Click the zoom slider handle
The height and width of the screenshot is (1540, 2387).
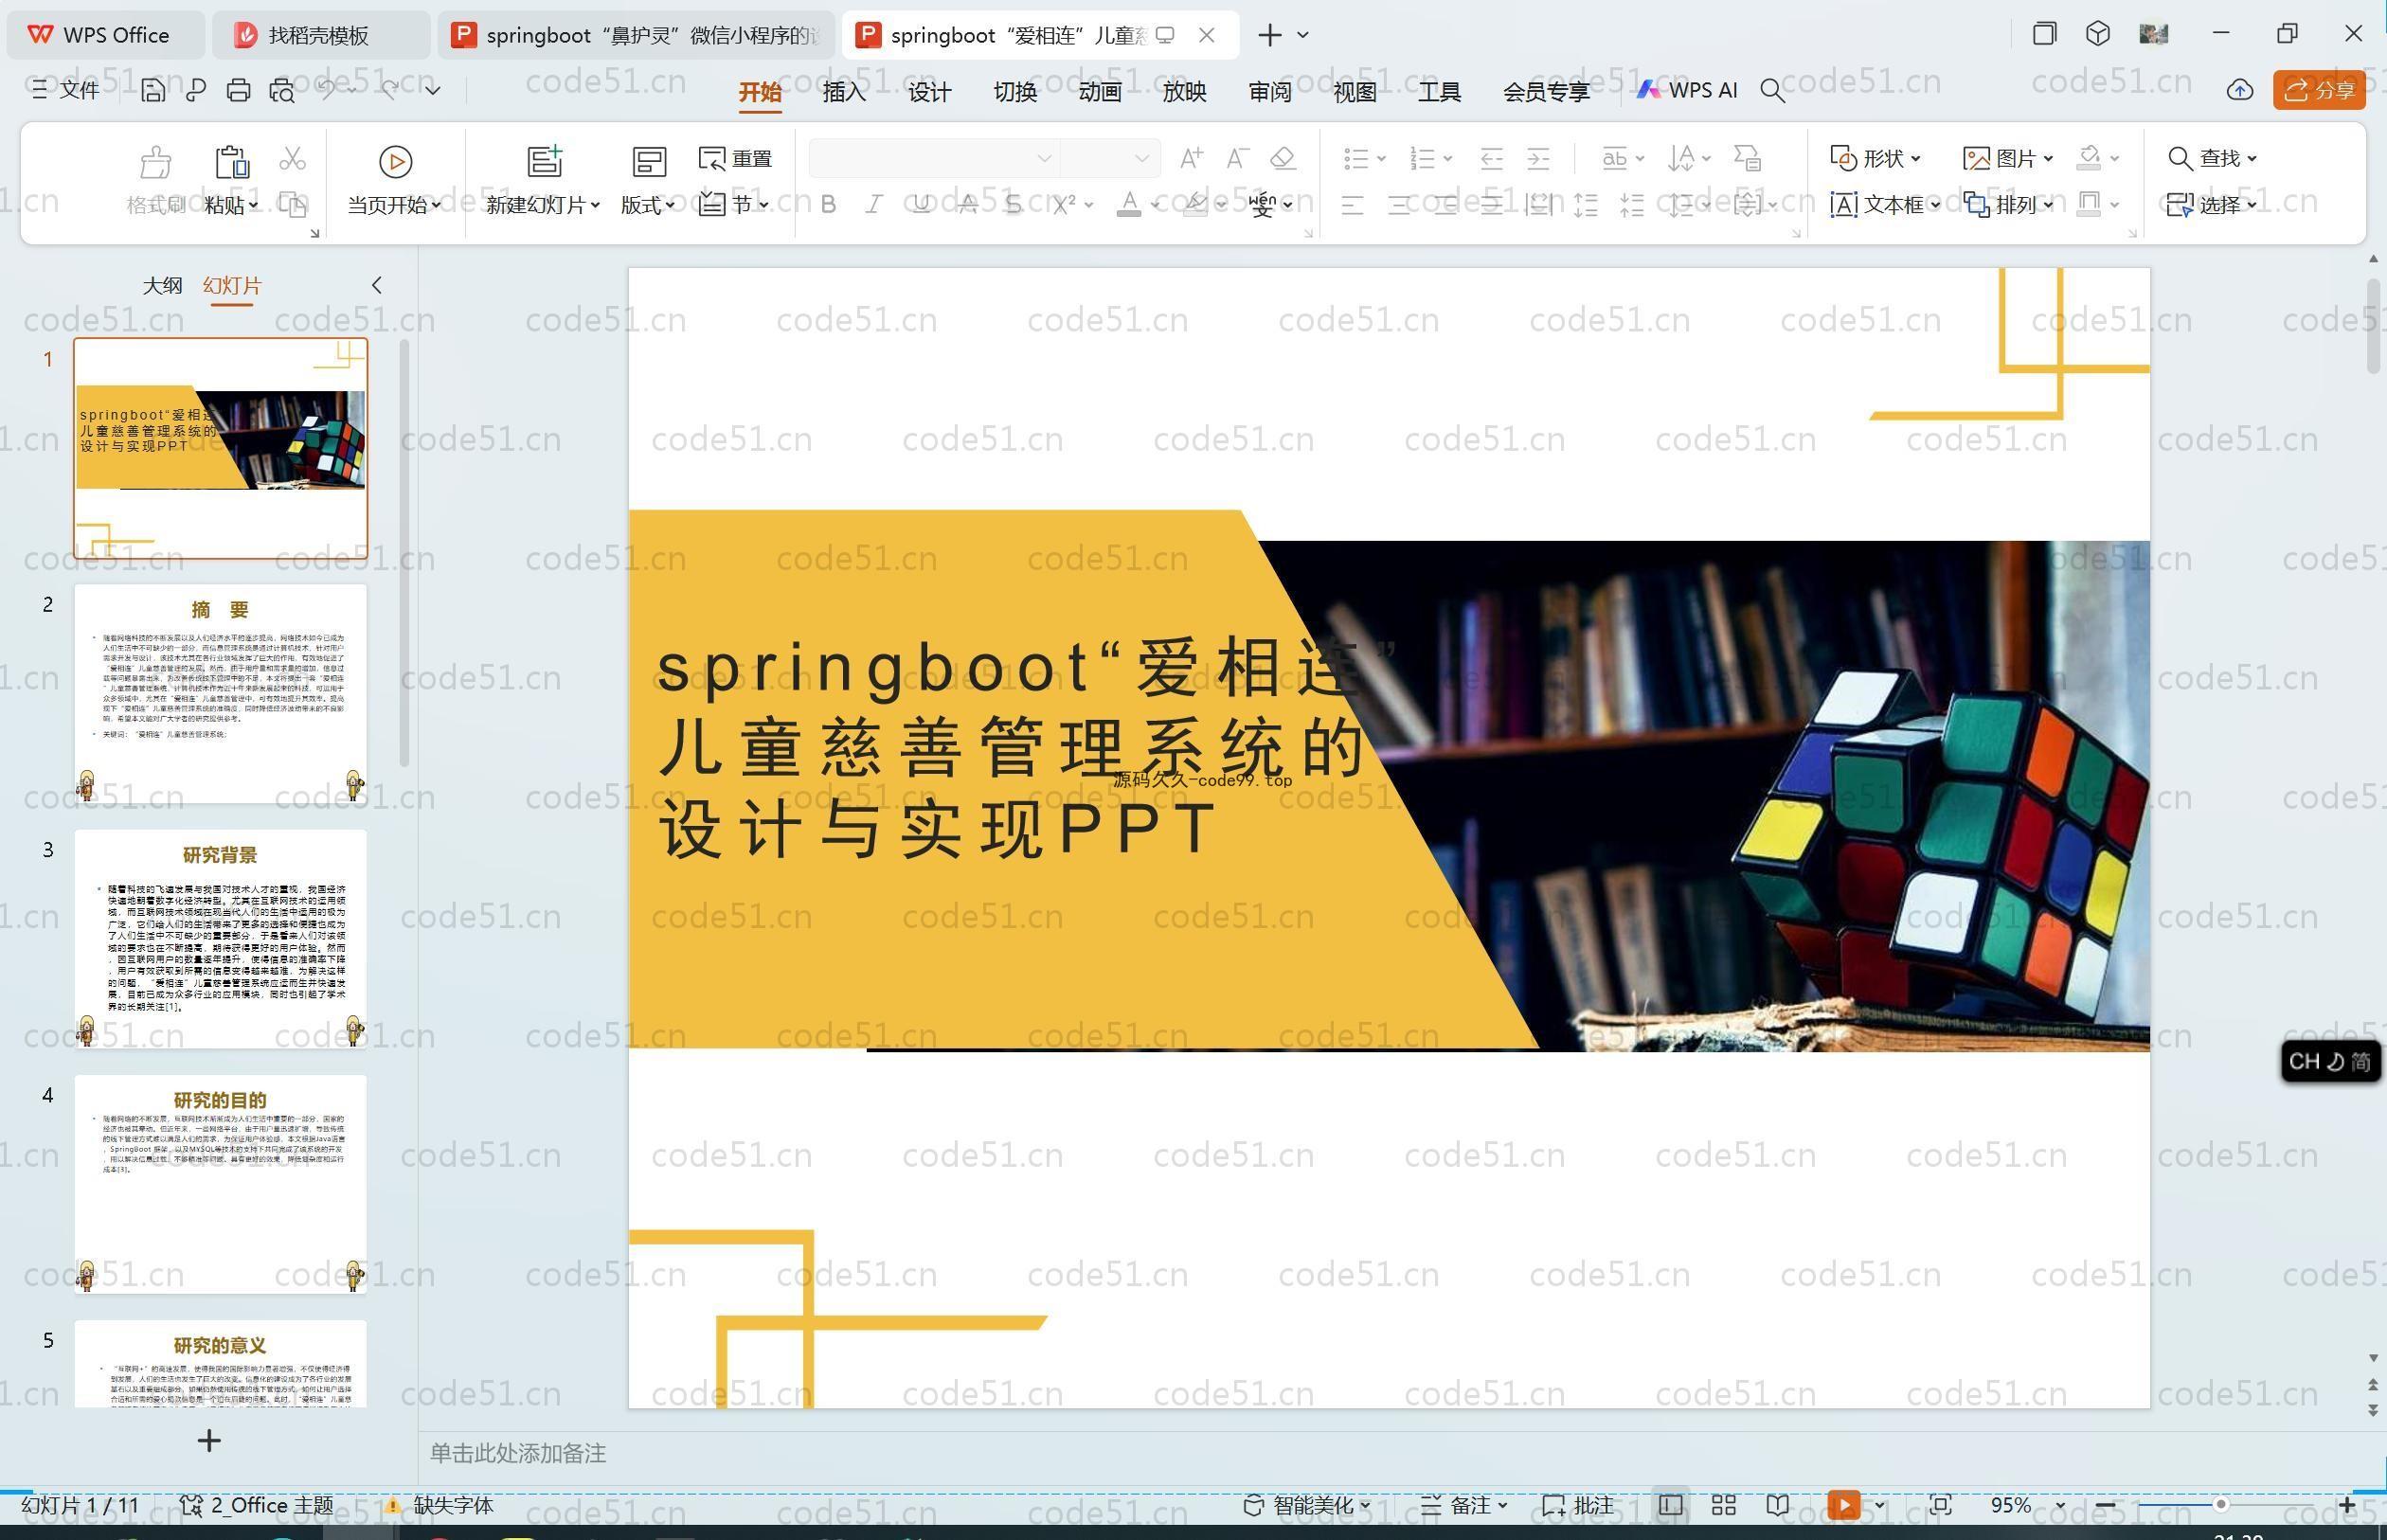2220,1505
